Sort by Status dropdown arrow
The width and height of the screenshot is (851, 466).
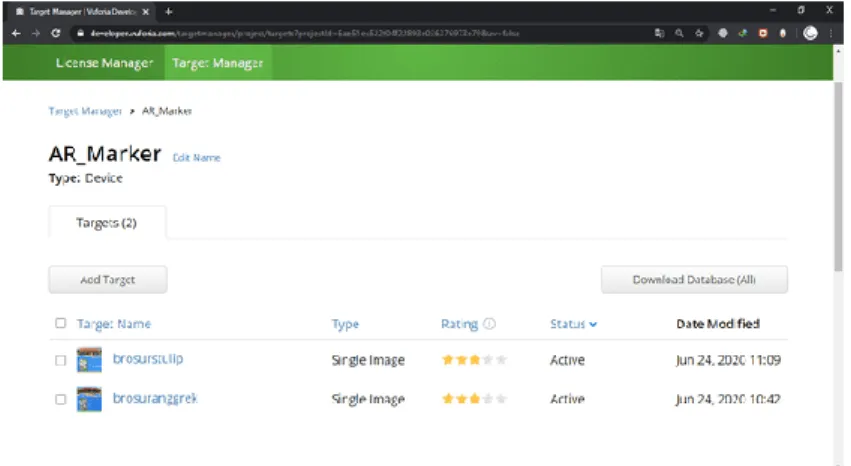593,324
